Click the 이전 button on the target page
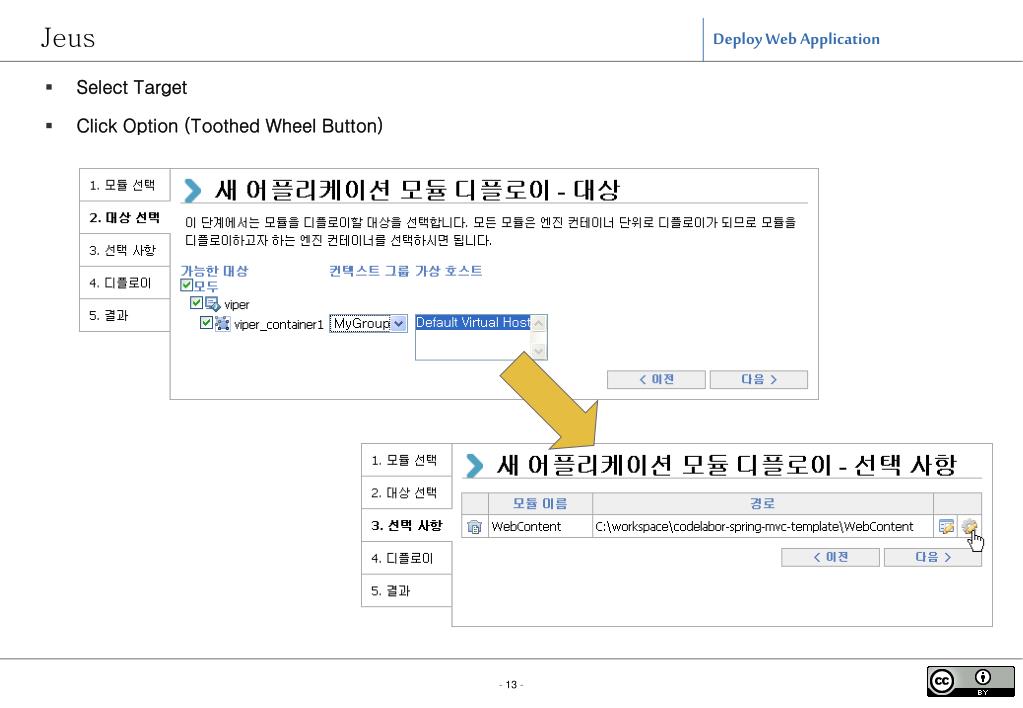Image resolution: width=1023 pixels, height=708 pixels. coord(656,379)
